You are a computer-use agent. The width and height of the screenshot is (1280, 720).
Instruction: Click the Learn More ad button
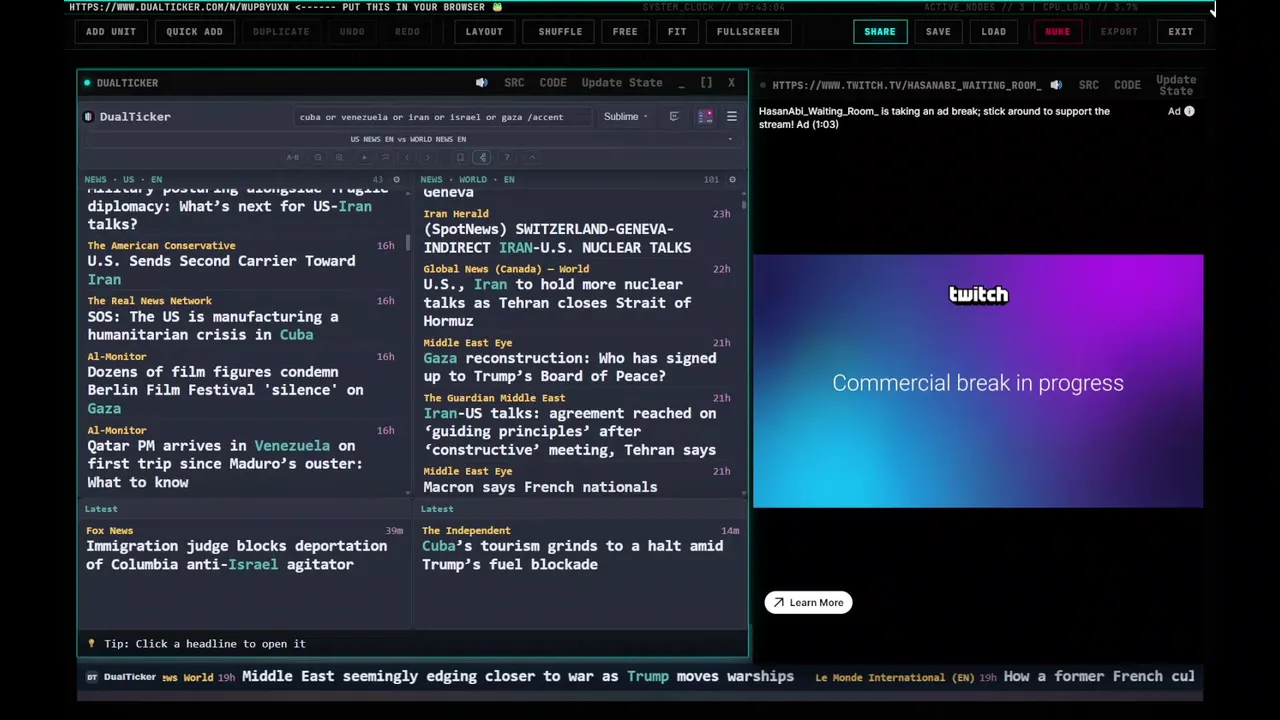pyautogui.click(x=808, y=602)
